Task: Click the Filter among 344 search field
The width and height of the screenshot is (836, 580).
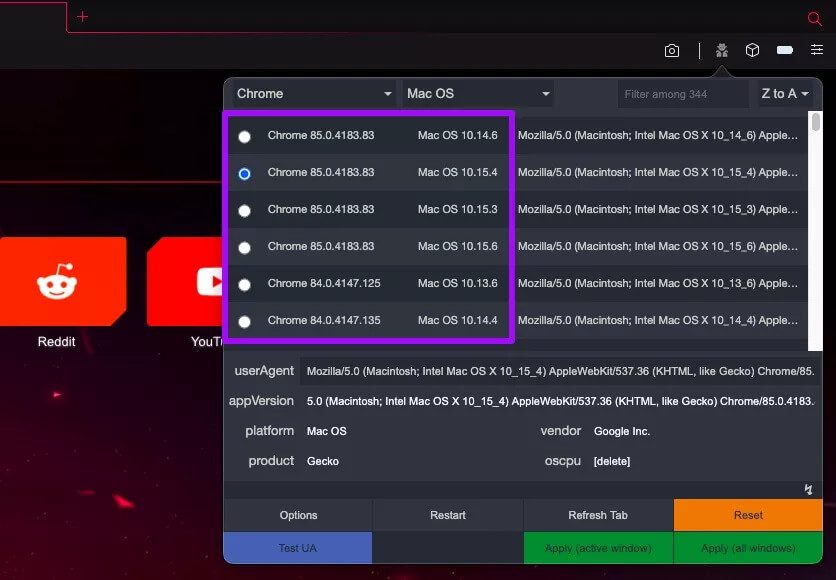Action: tap(682, 94)
